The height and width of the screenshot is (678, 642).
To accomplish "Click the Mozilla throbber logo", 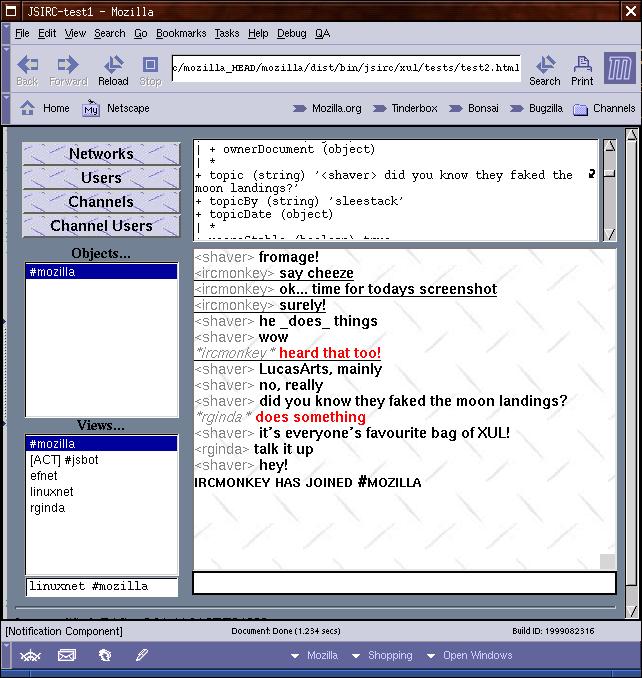I will pyautogui.click(x=620, y=68).
